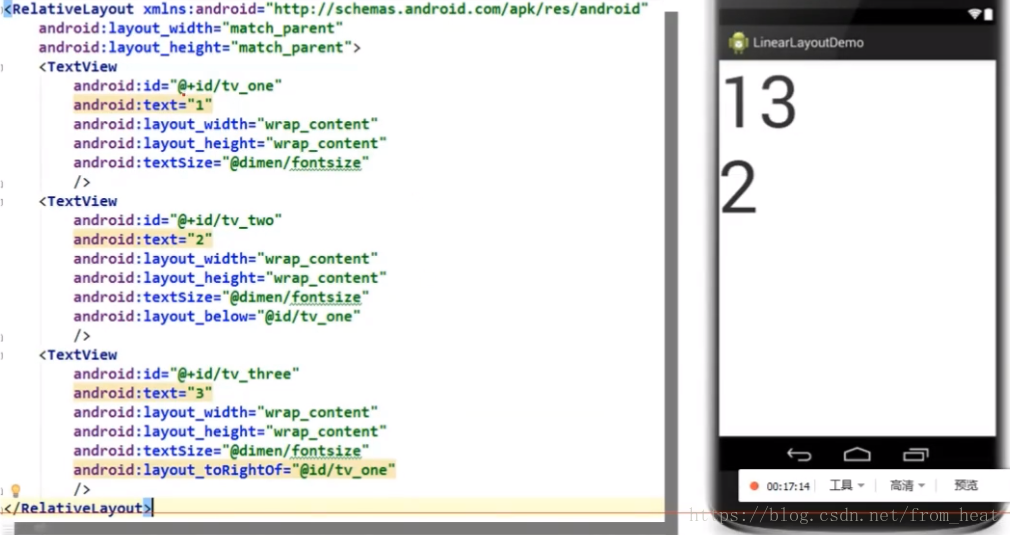Click the android:id="@+id/tv_one" line

(178, 86)
